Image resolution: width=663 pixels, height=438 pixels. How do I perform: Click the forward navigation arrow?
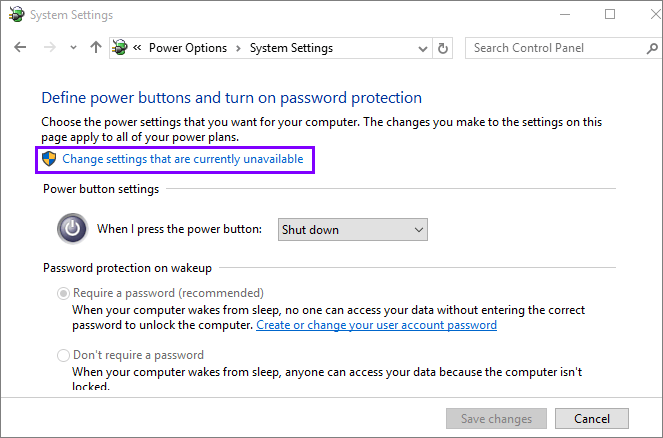(48, 48)
